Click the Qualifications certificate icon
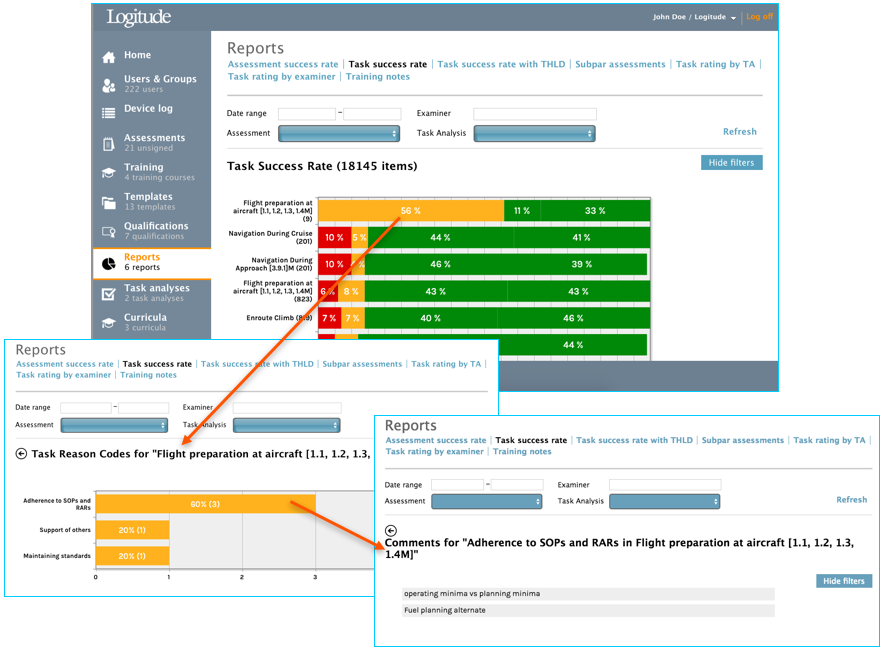Viewport: 882px width, 650px height. tap(109, 231)
